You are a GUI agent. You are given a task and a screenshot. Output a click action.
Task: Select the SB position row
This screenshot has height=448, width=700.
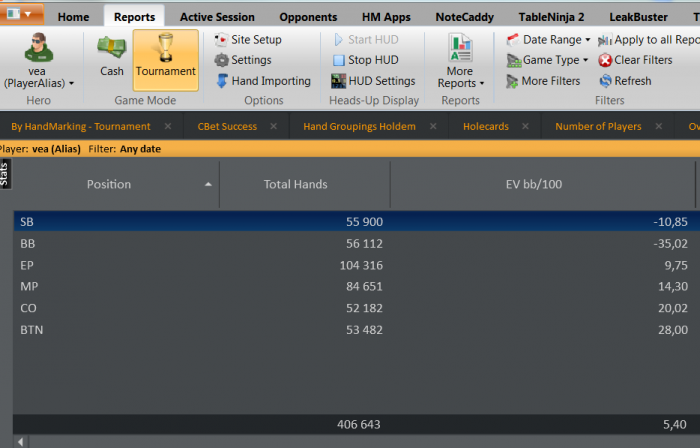[x=356, y=221]
